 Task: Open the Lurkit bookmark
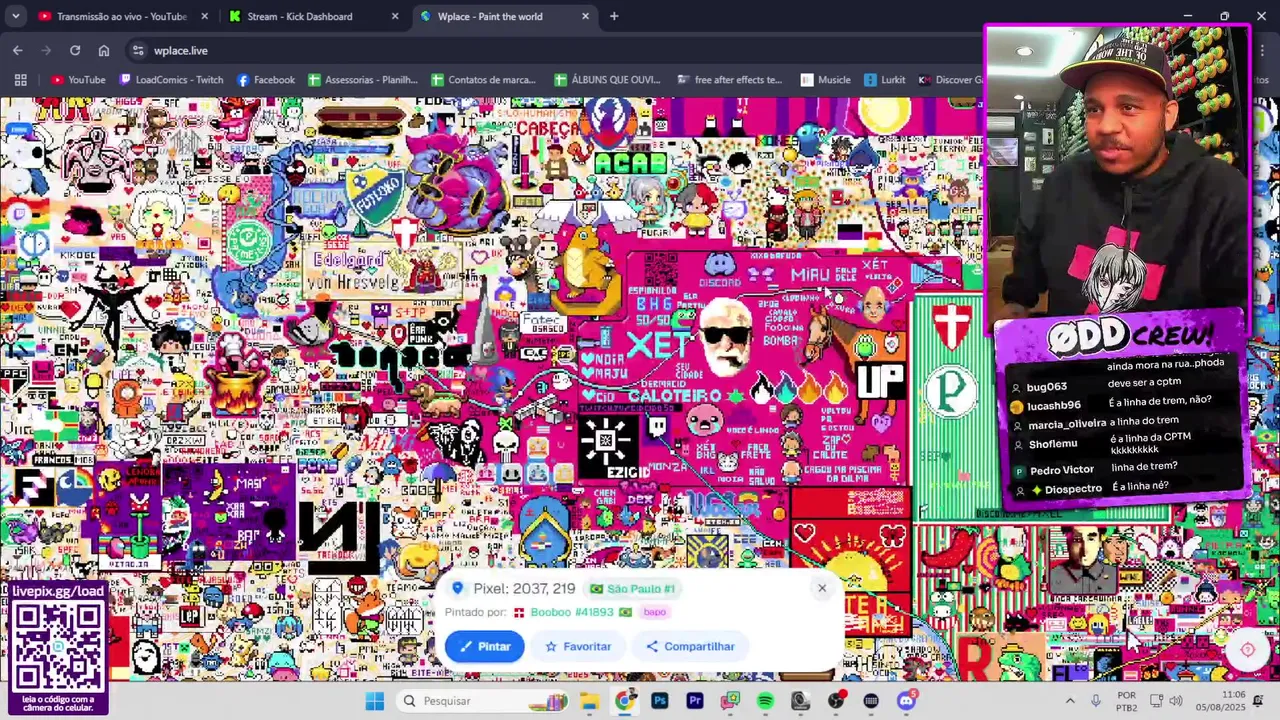coord(885,80)
